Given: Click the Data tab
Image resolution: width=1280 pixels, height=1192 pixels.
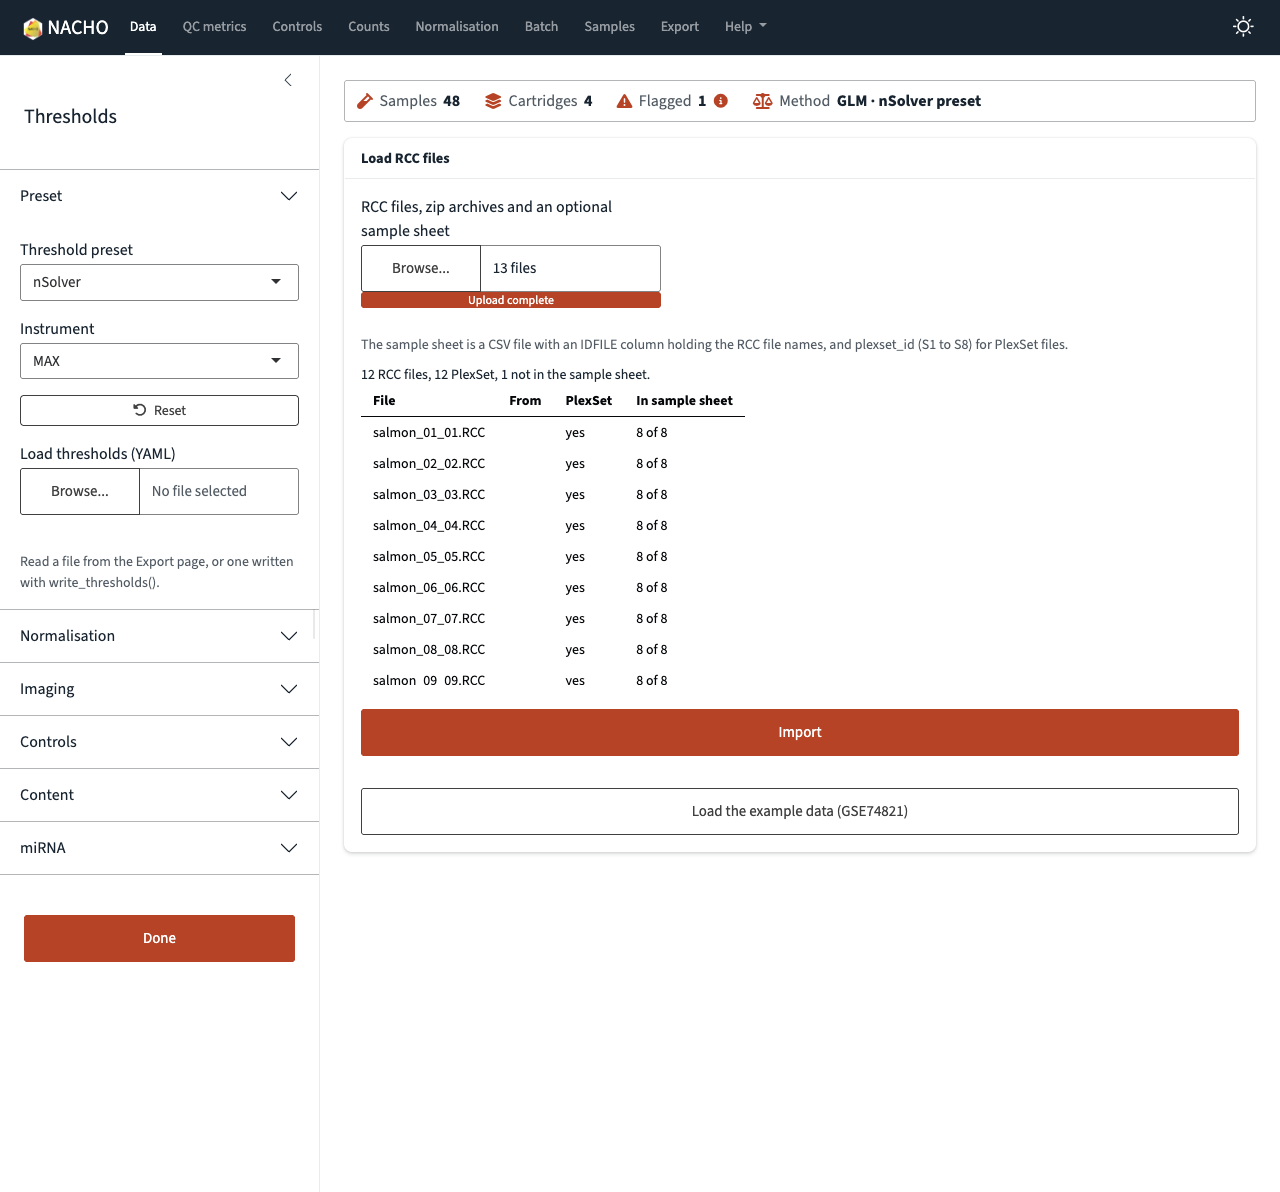Looking at the screenshot, I should (143, 27).
